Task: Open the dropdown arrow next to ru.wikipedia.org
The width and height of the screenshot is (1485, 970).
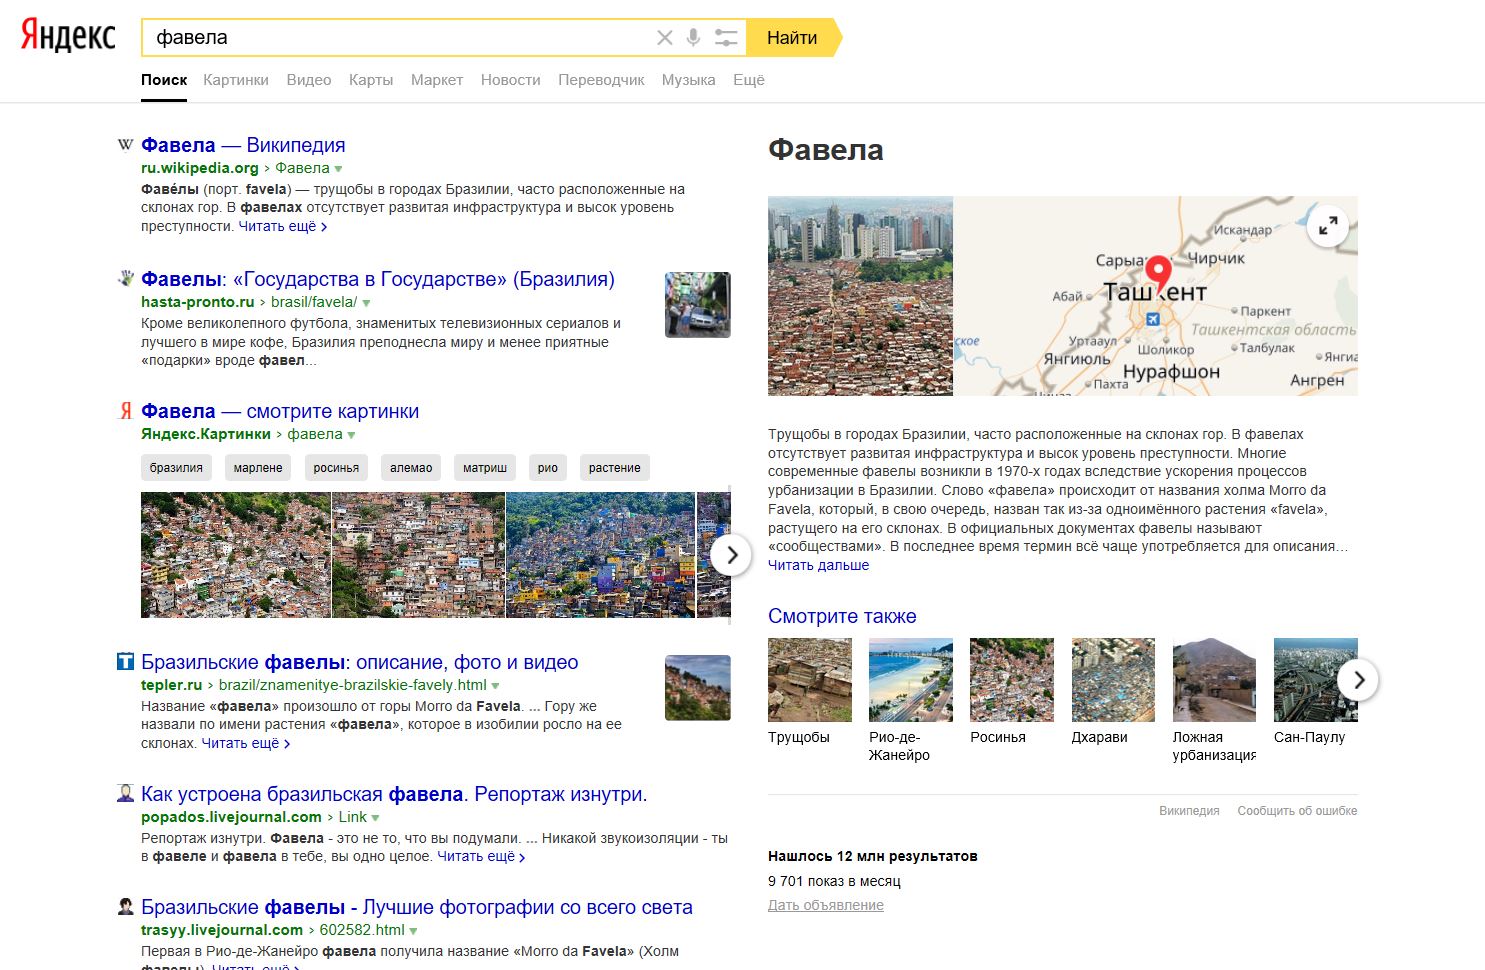Action: tap(339, 169)
